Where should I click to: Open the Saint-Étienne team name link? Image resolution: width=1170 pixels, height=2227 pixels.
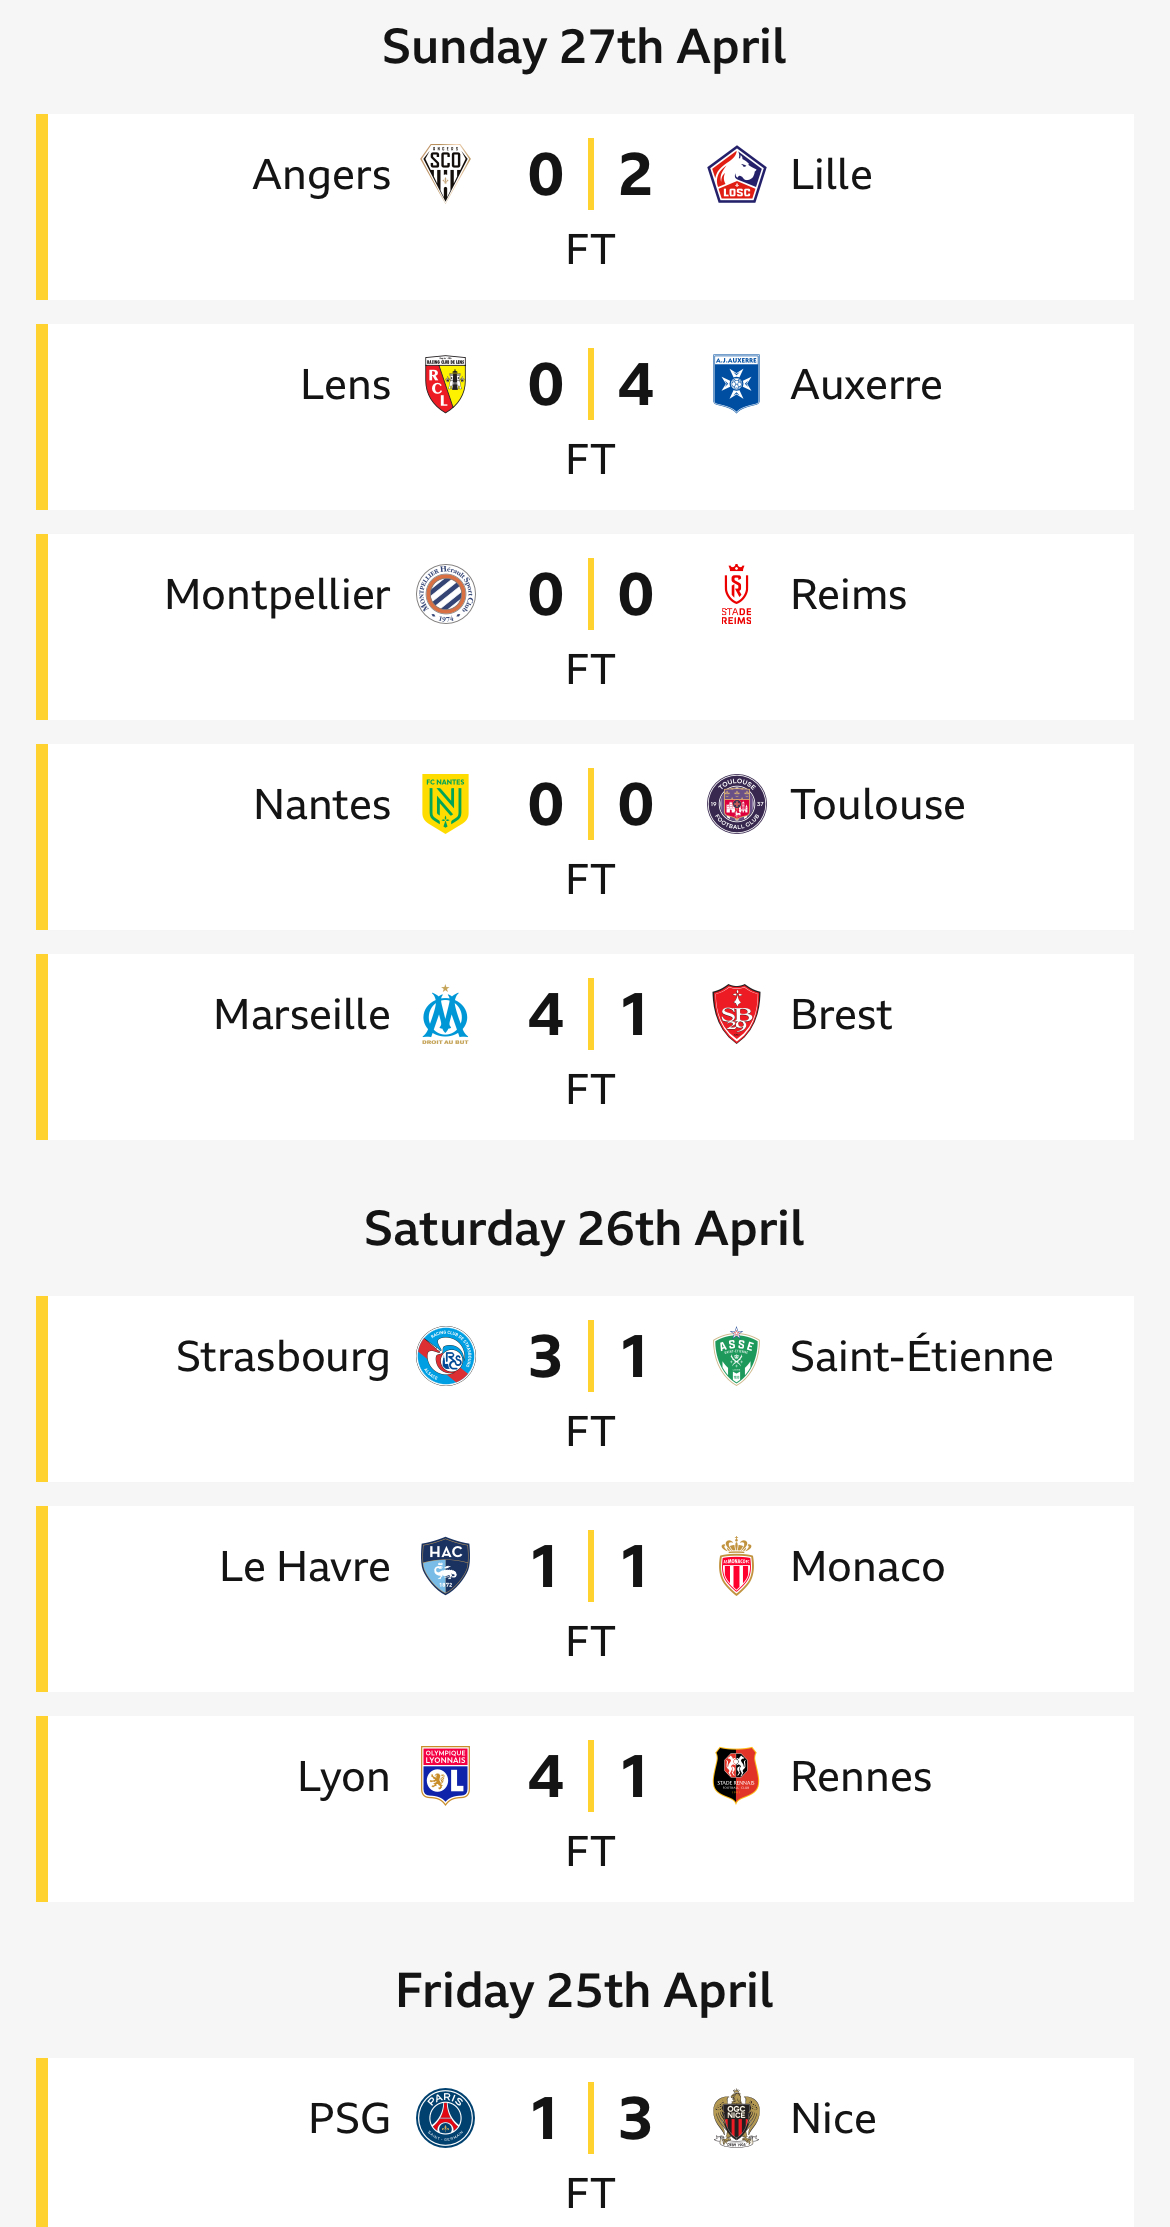click(921, 1356)
